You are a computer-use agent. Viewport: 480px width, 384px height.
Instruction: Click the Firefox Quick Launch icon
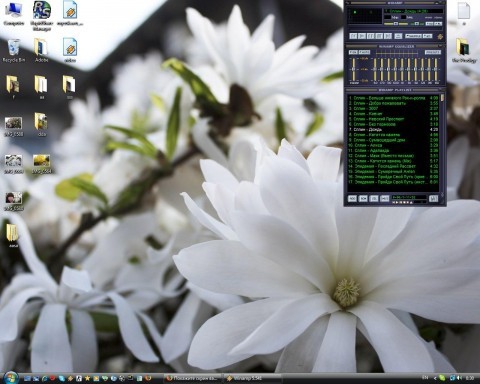pos(148,378)
